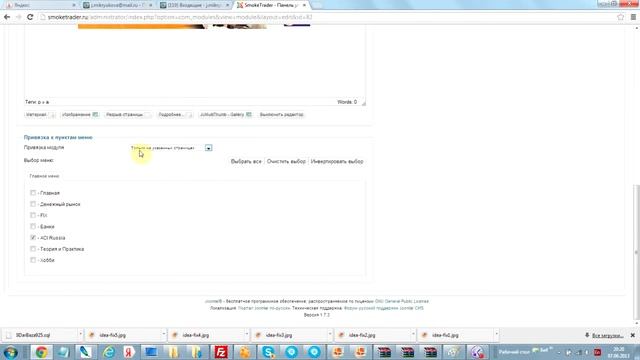Click the Подробнее editor button
The image size is (640, 360).
(x=175, y=115)
